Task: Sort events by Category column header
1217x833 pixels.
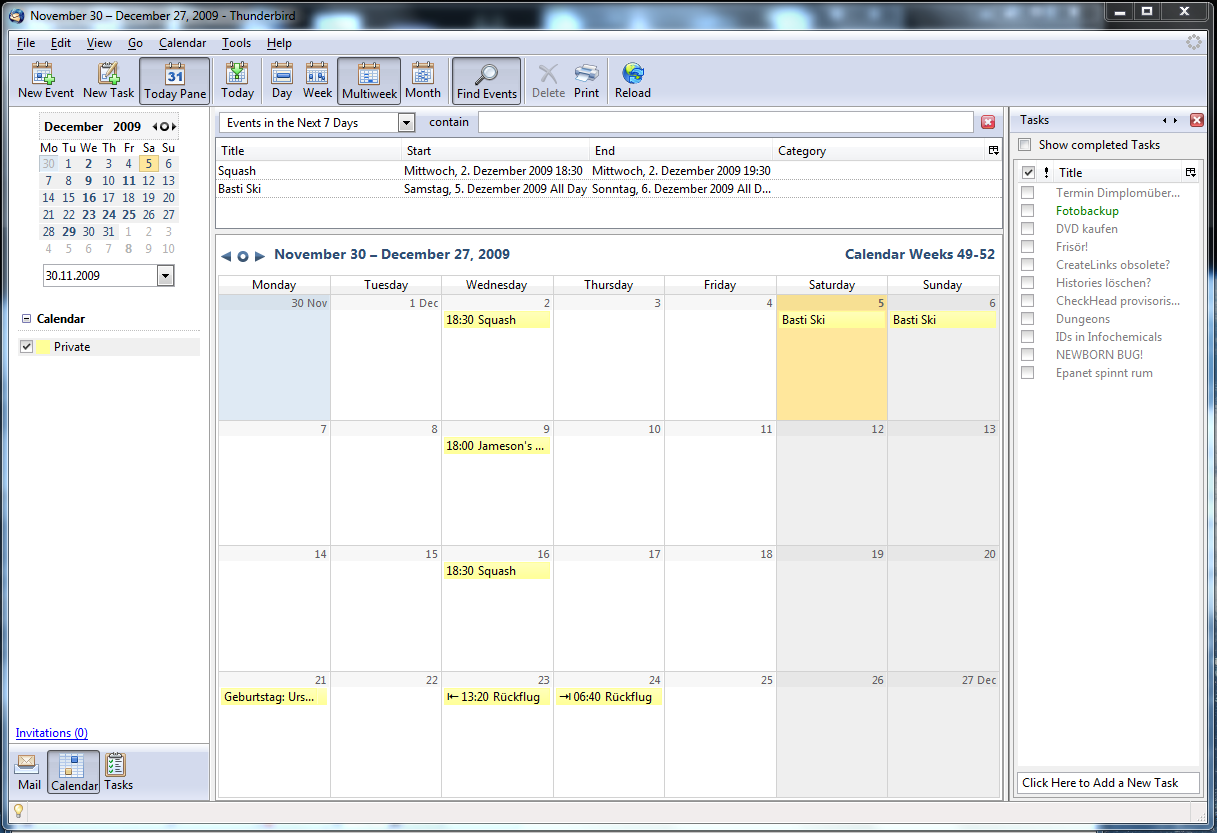Action: click(879, 151)
